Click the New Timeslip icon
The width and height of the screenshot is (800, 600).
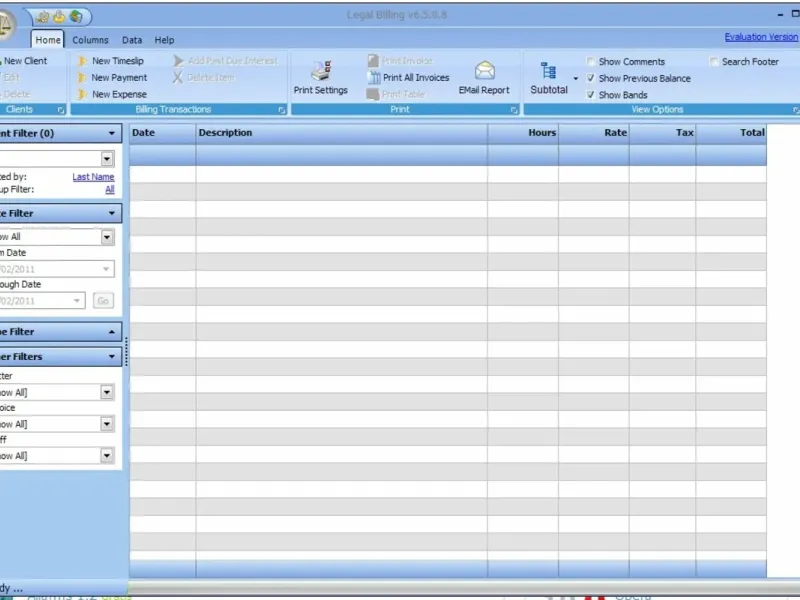[x=82, y=61]
